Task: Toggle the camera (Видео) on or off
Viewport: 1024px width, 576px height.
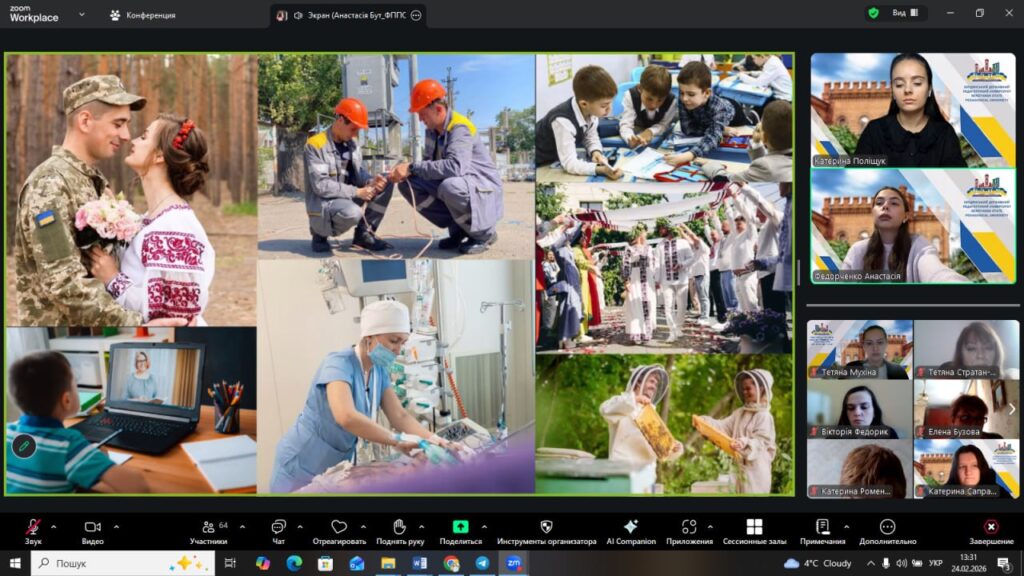Action: tap(93, 526)
